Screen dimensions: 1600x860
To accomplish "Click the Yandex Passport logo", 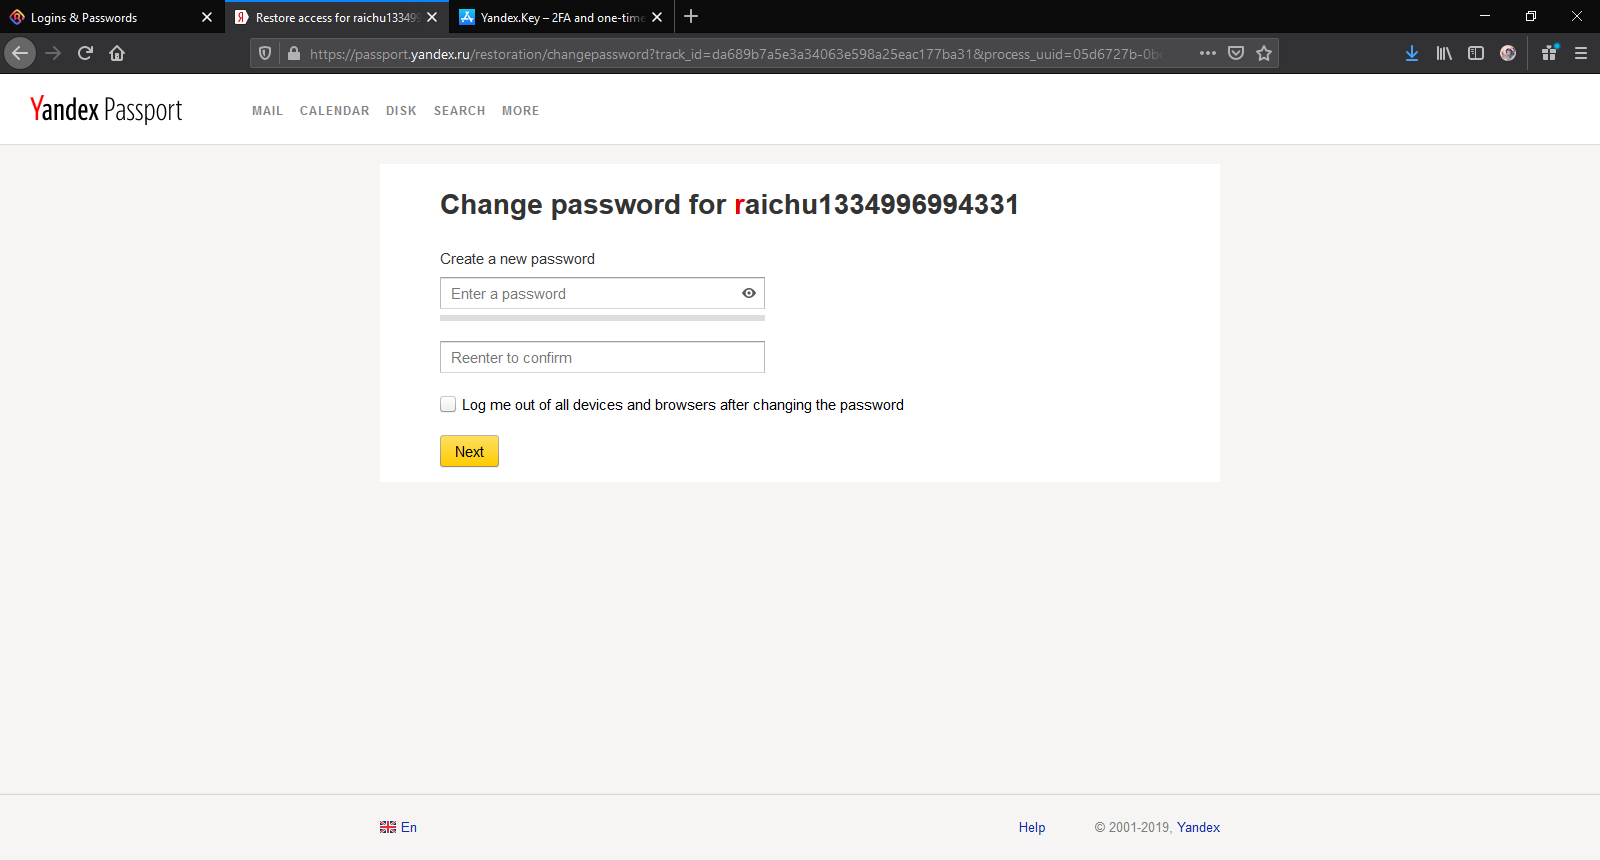I will point(106,109).
